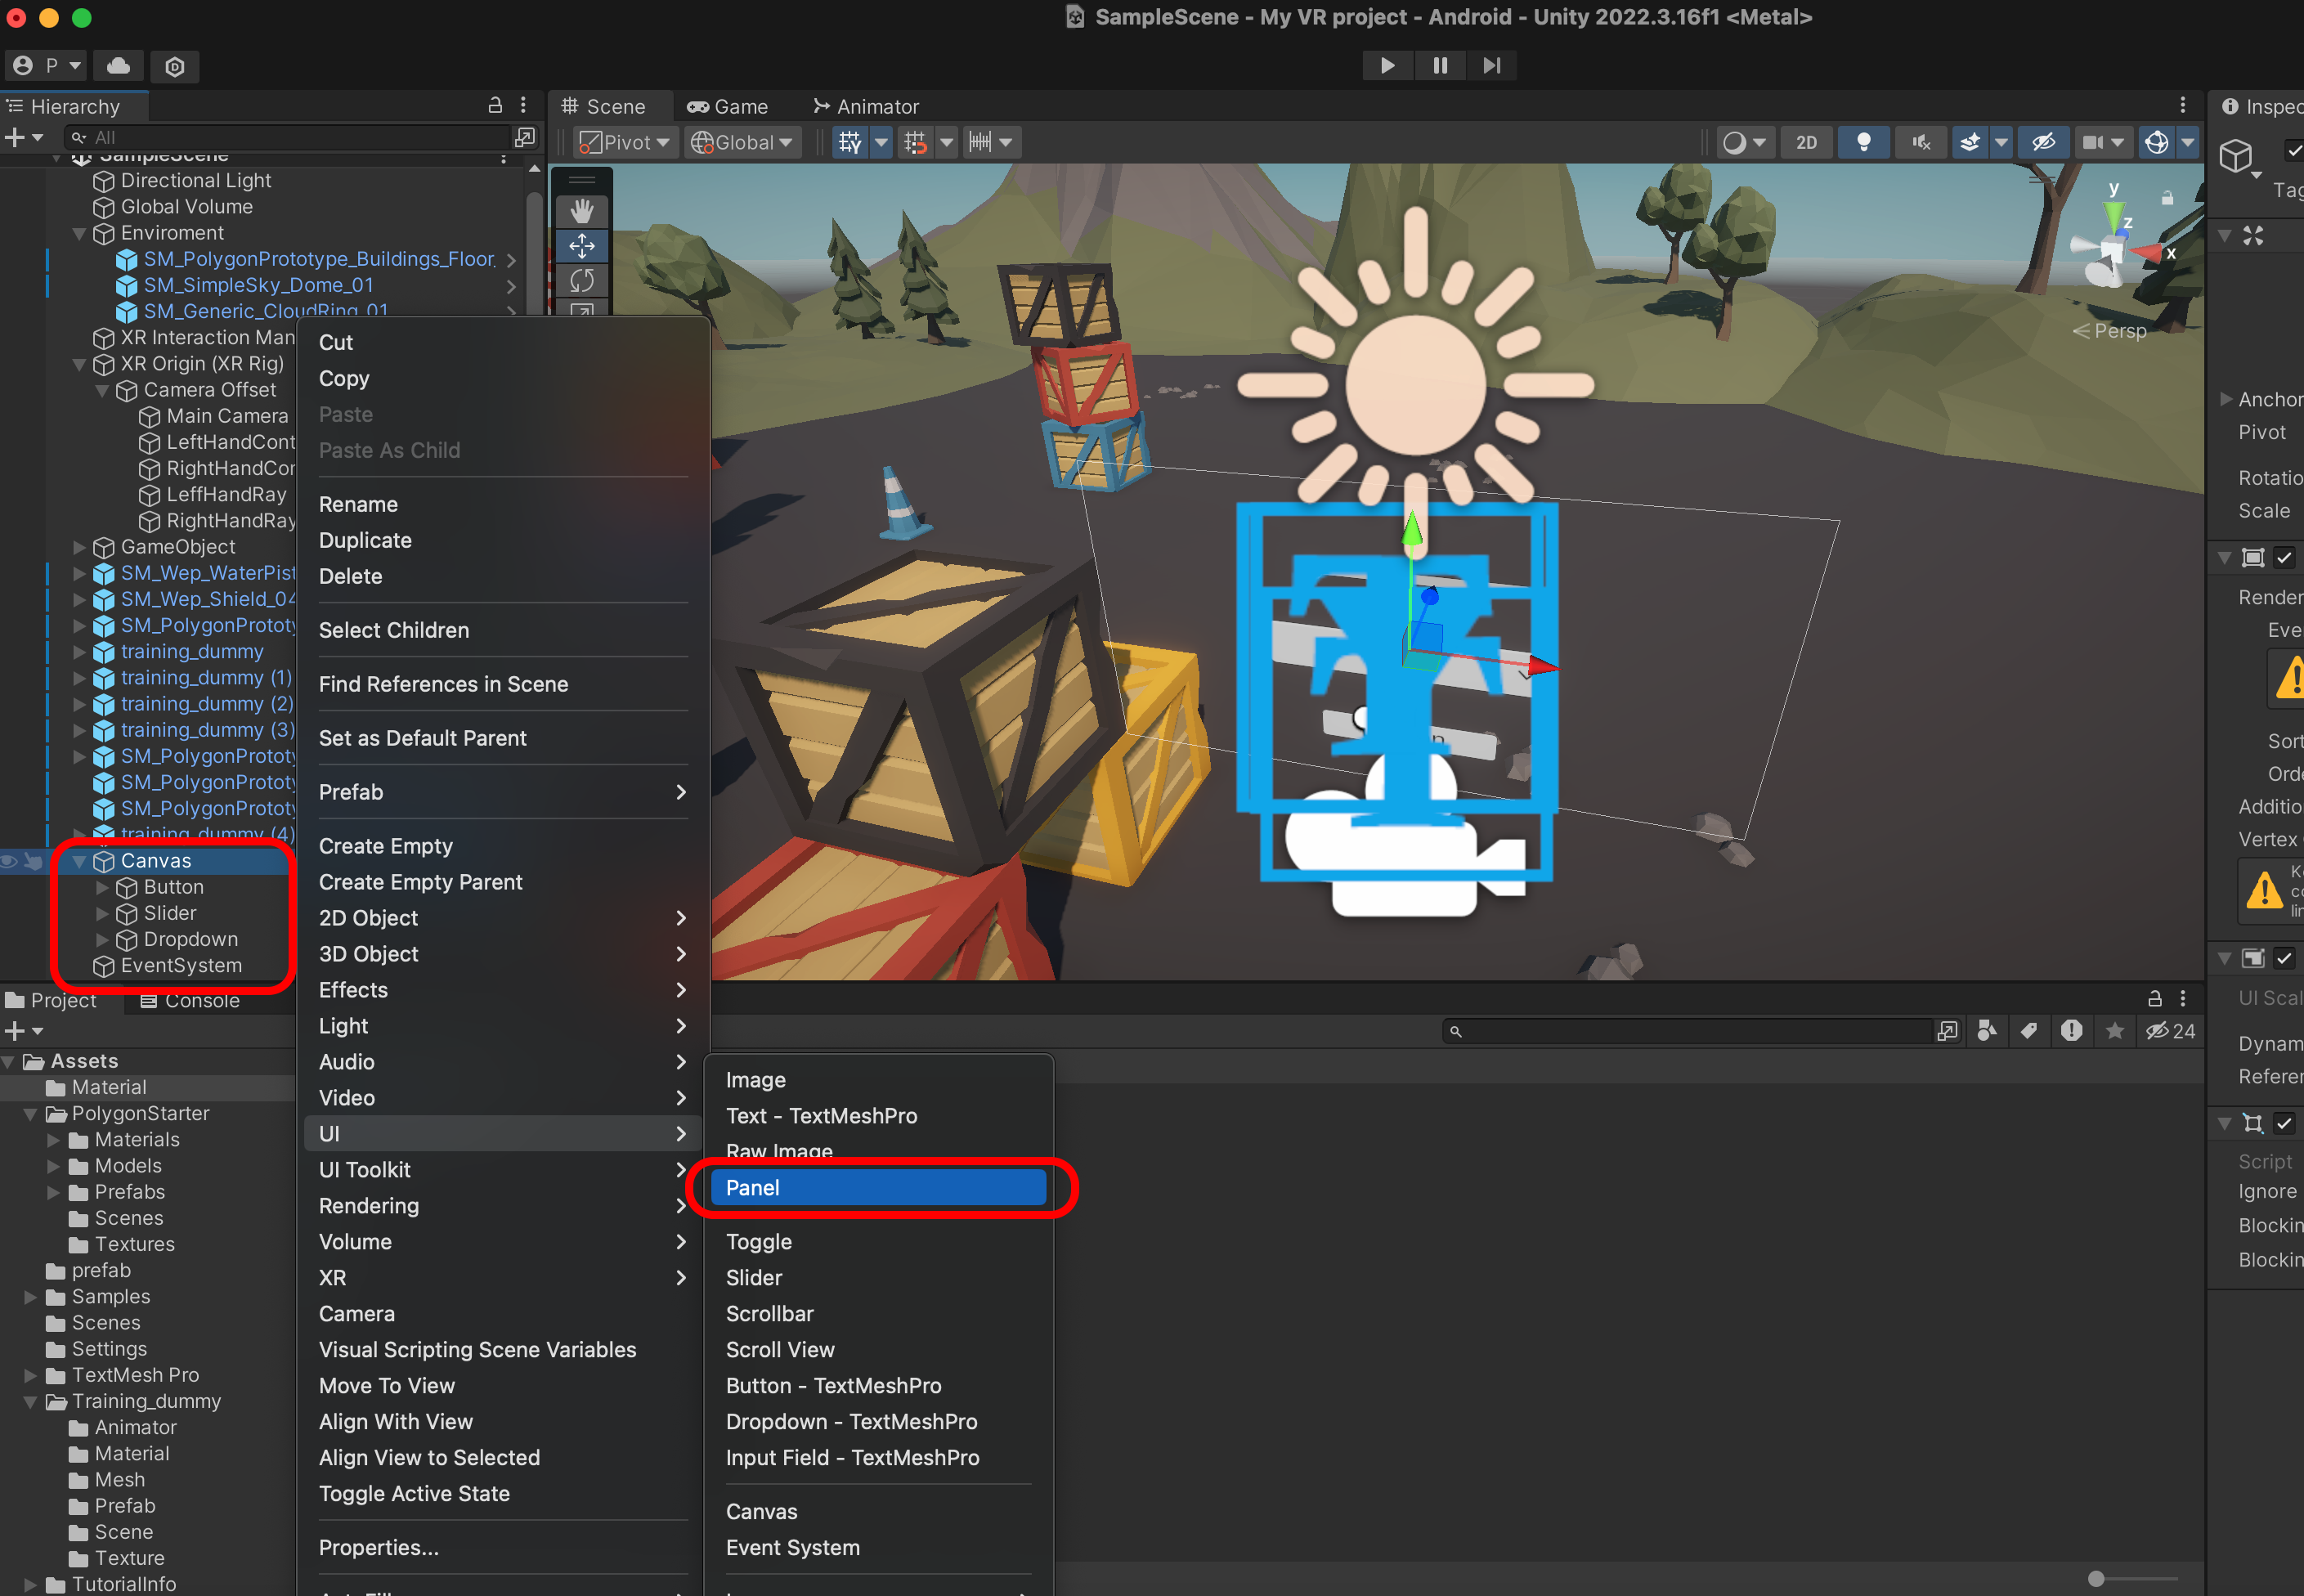This screenshot has height=1596, width=2304.
Task: Click Create Empty menu entry
Action: coord(385,846)
